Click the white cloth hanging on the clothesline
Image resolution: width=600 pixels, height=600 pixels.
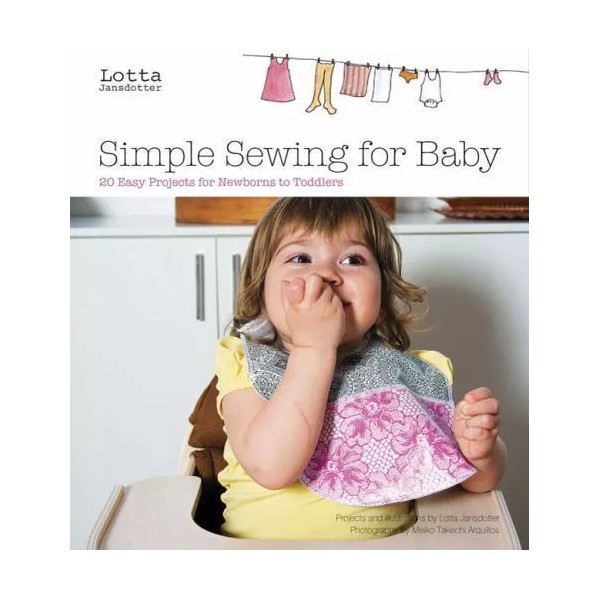382,84
